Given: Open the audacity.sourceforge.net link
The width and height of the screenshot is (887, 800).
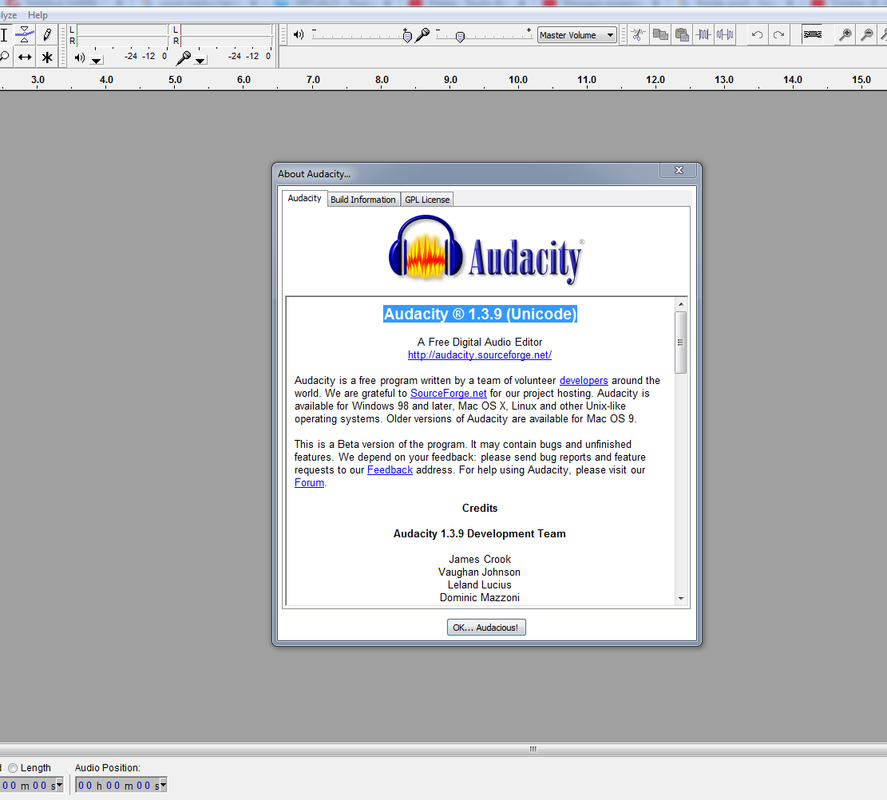Looking at the screenshot, I should 480,355.
